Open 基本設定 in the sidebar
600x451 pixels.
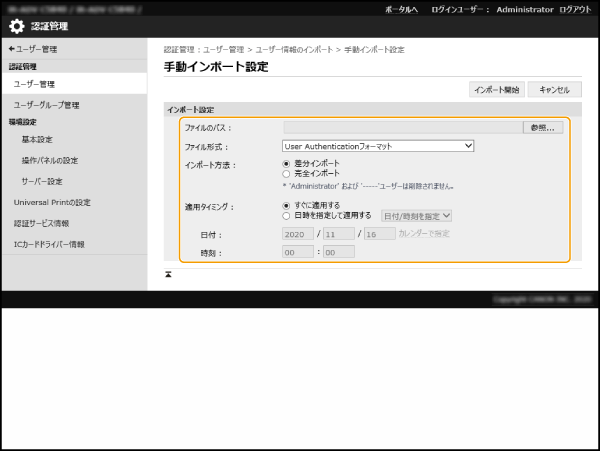(x=37, y=139)
